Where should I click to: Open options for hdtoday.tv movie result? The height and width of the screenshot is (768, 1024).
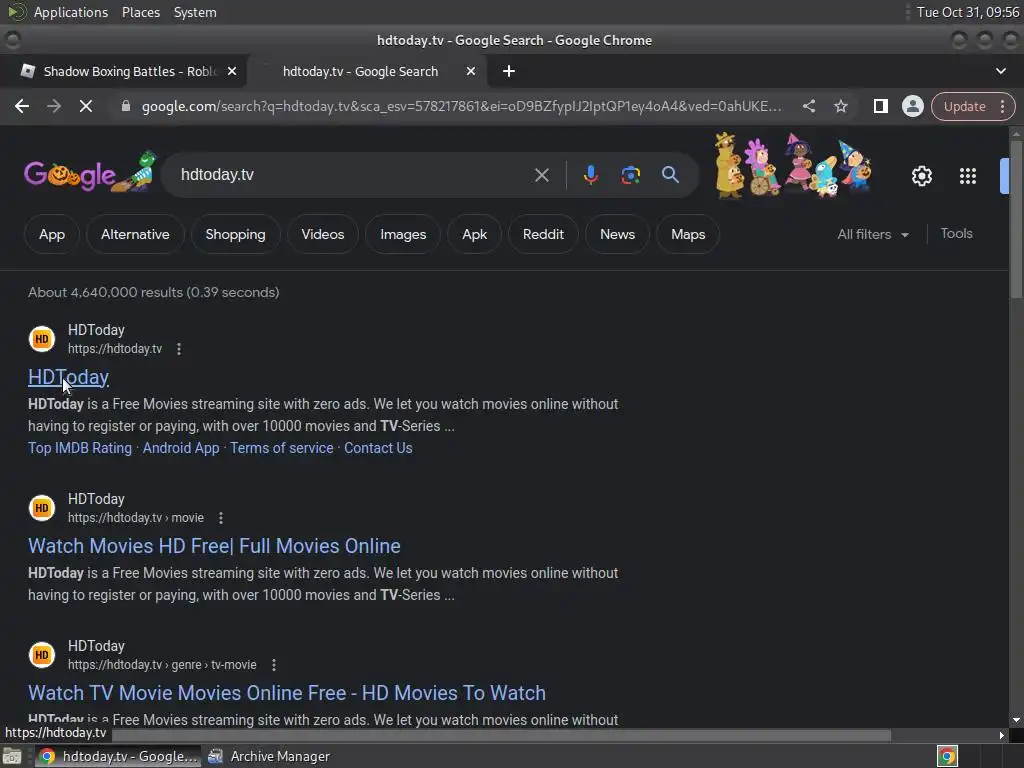point(221,518)
